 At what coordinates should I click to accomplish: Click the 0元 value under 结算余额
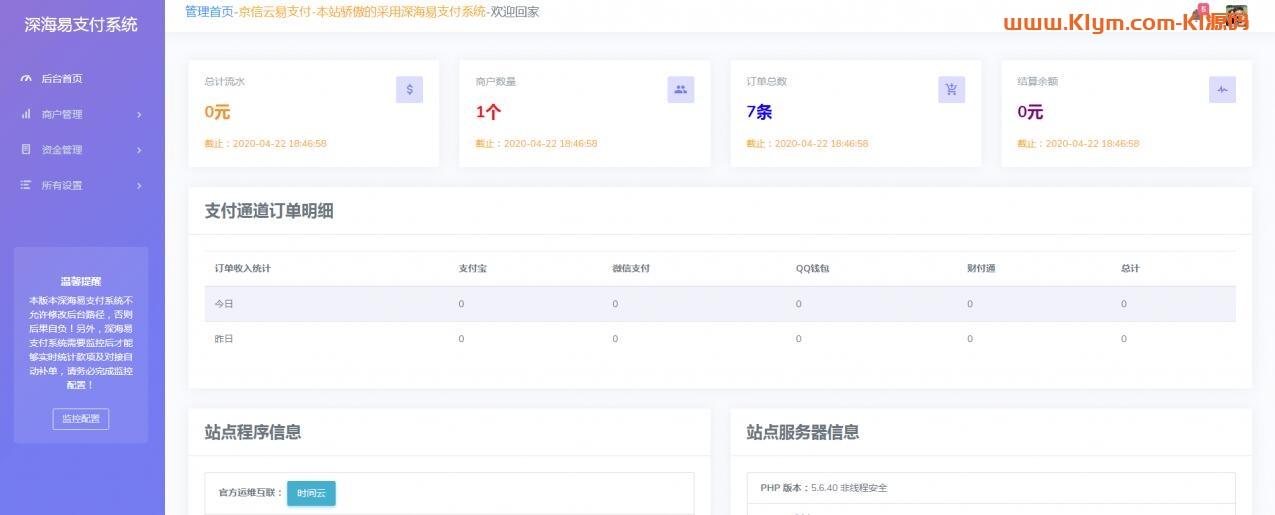point(1030,112)
